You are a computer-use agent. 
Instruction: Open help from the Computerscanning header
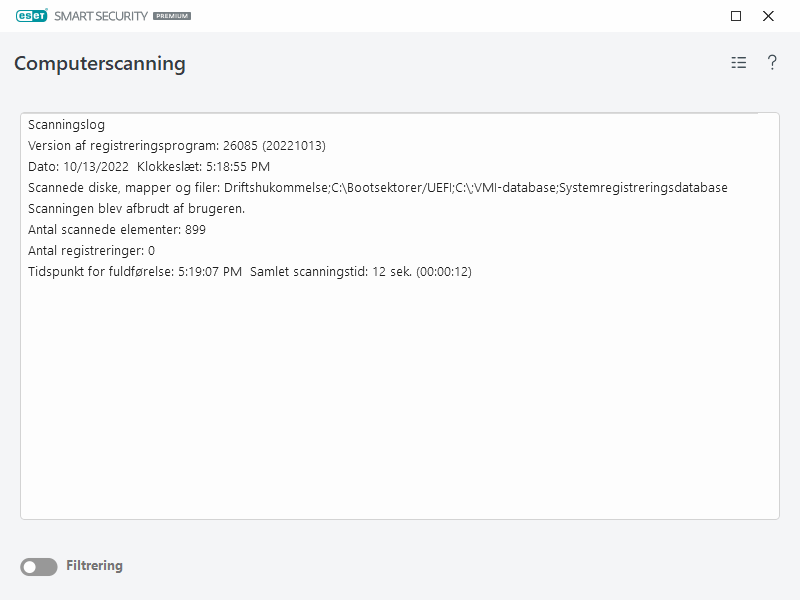coord(771,62)
